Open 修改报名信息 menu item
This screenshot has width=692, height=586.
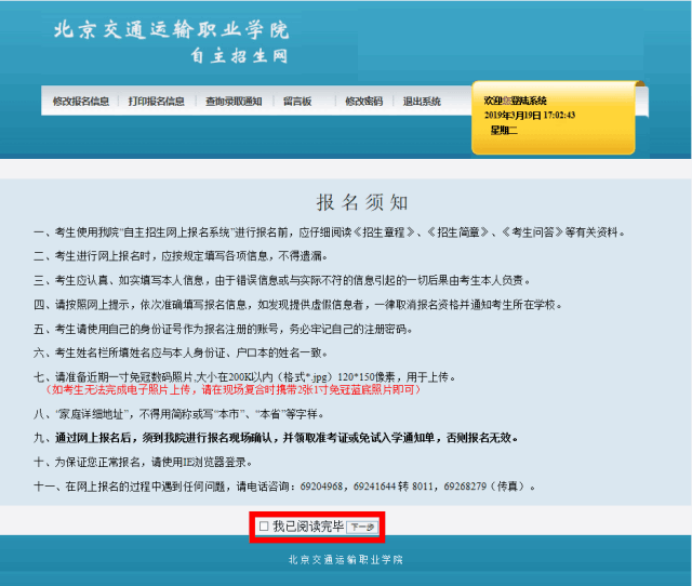pyautogui.click(x=81, y=101)
